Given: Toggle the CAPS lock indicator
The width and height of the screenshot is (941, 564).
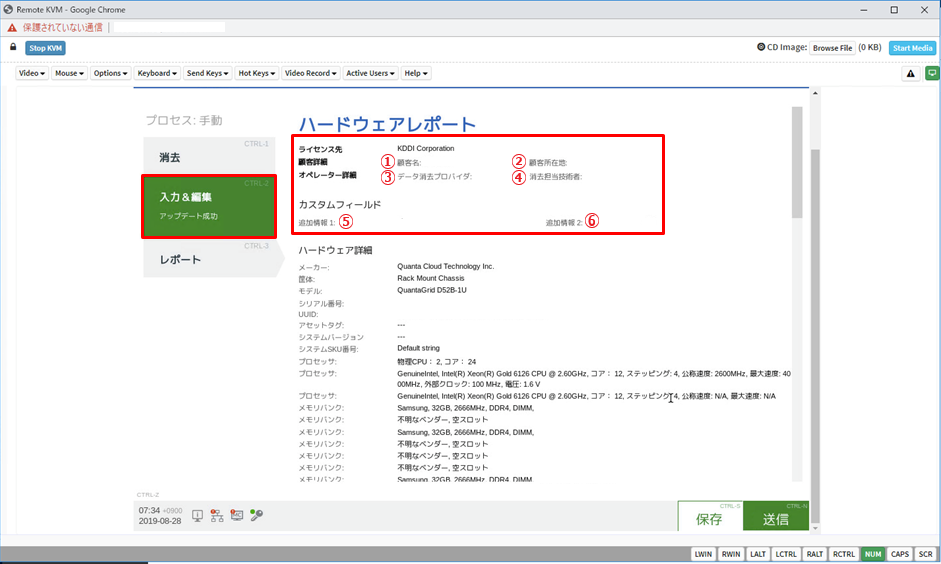Looking at the screenshot, I should coord(900,553).
